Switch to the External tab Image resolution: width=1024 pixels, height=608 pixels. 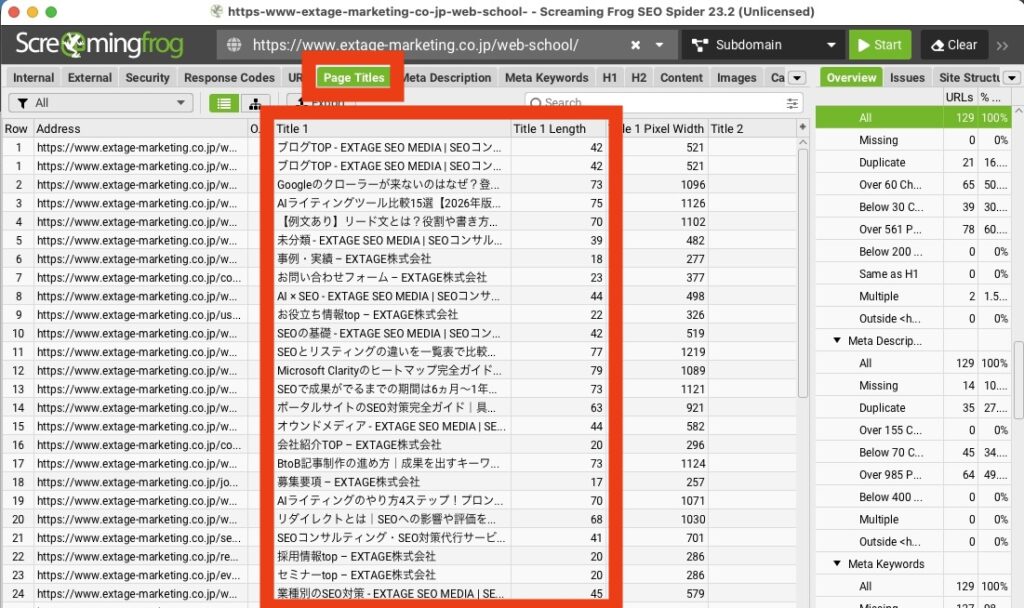(89, 78)
